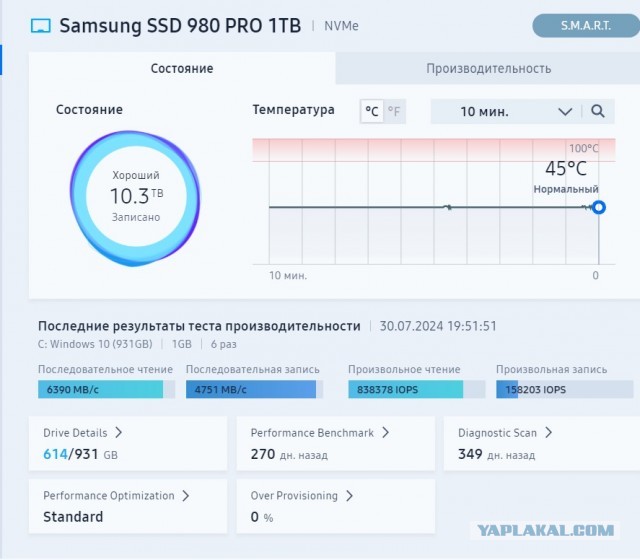Open Diagnostic Scan card
640x560 pixels.
pyautogui.click(x=542, y=443)
